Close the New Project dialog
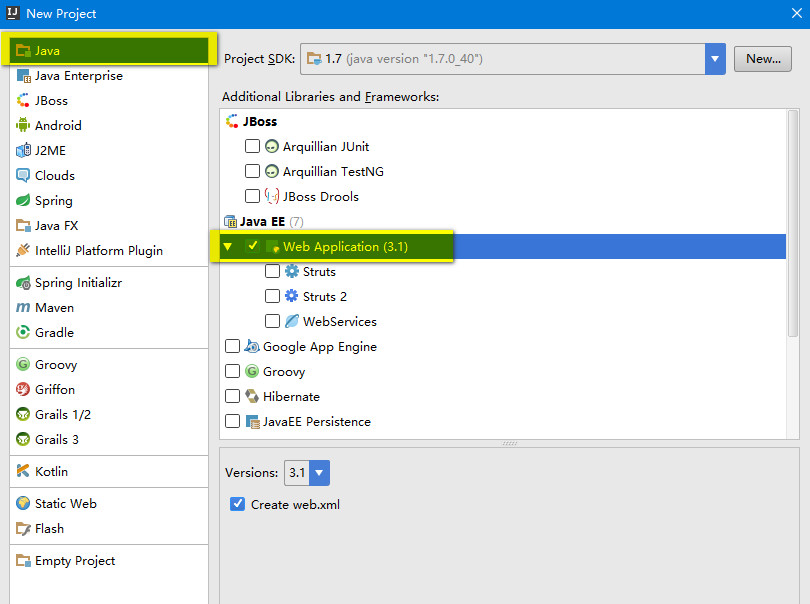This screenshot has height=604, width=810. point(797,13)
